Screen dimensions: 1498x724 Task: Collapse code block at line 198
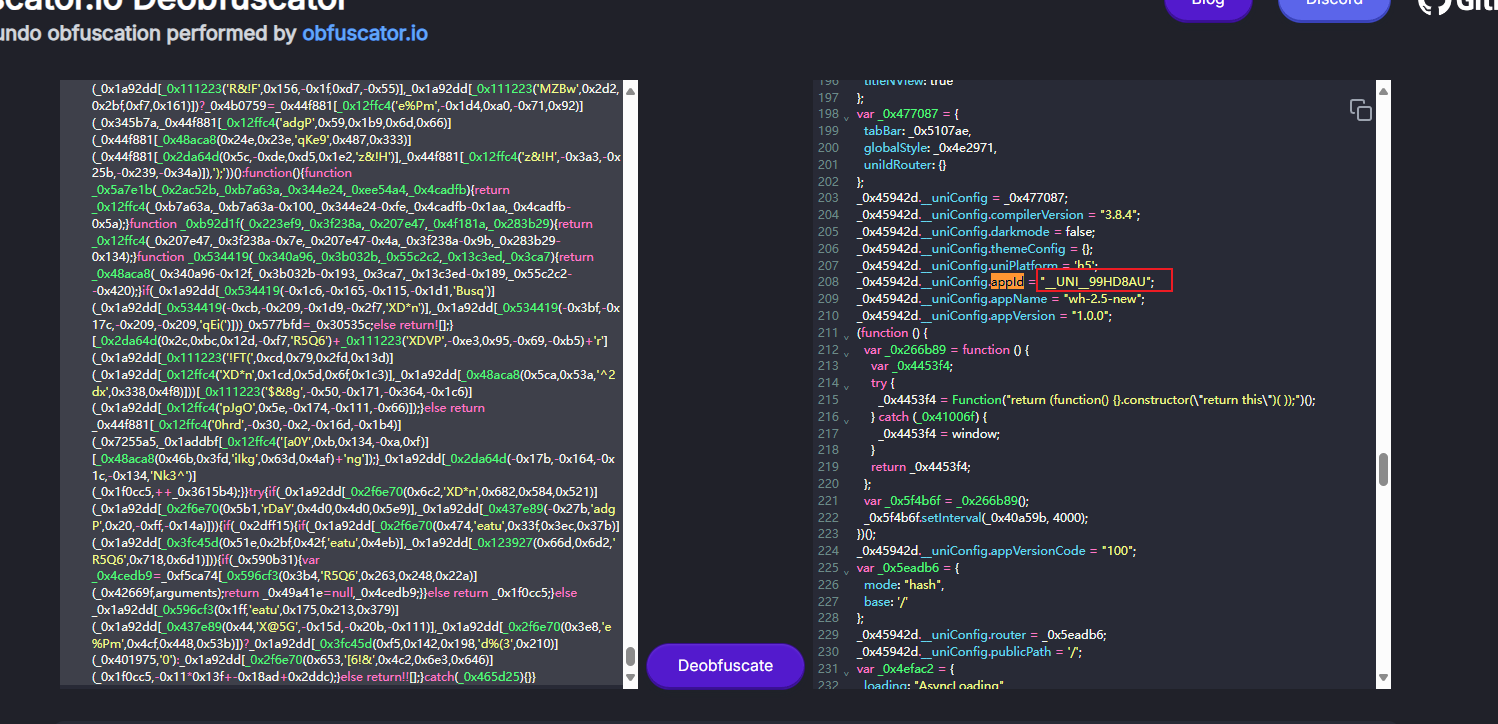pyautogui.click(x=846, y=116)
